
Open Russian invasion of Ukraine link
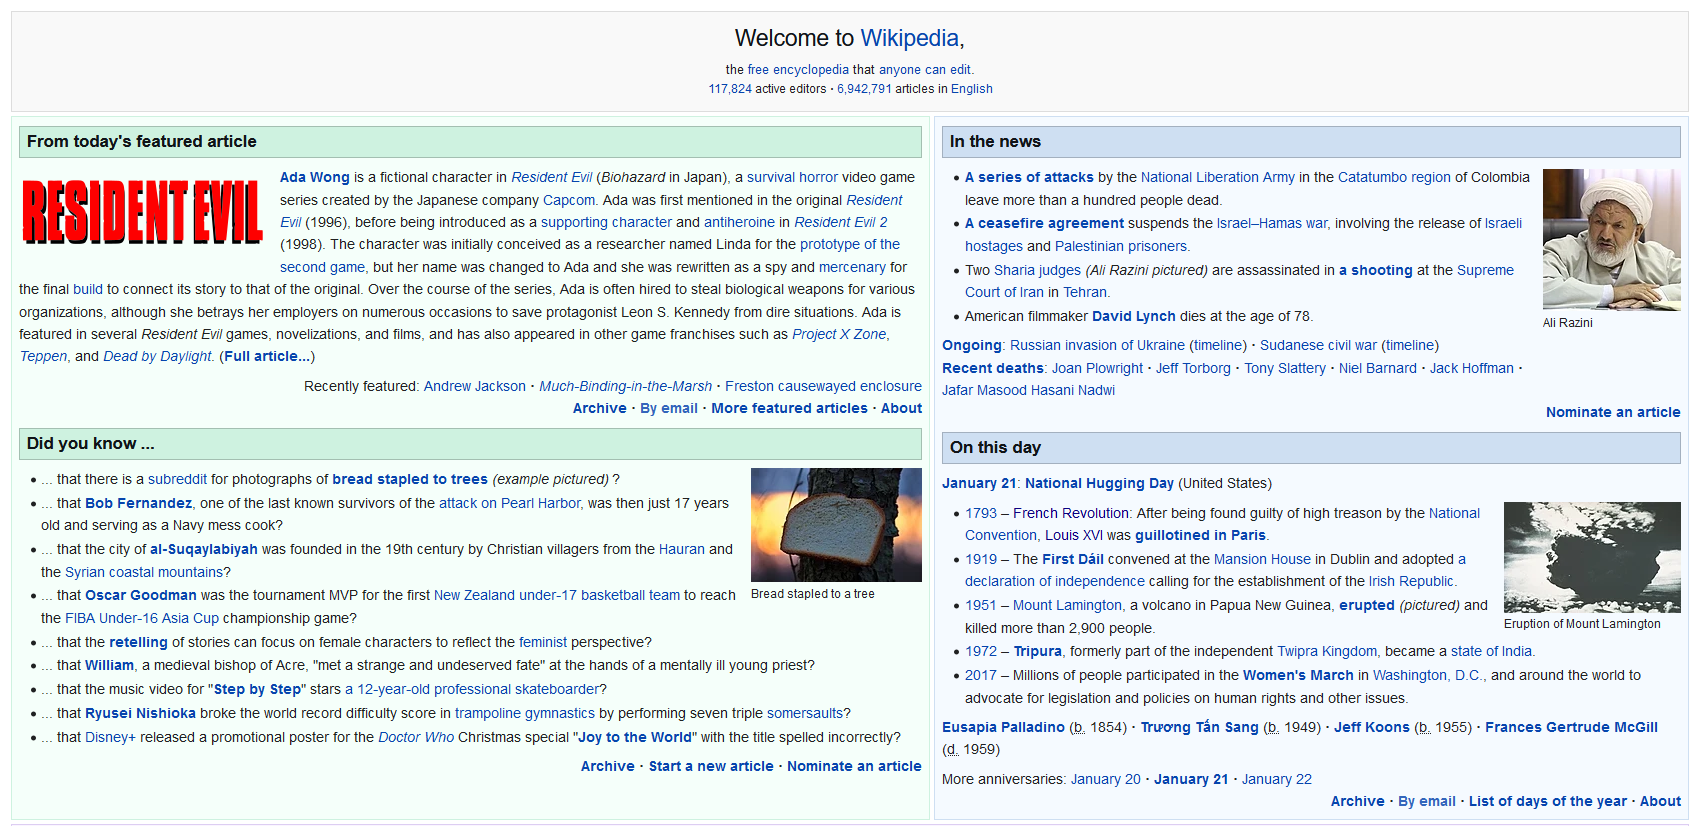(x=1097, y=345)
